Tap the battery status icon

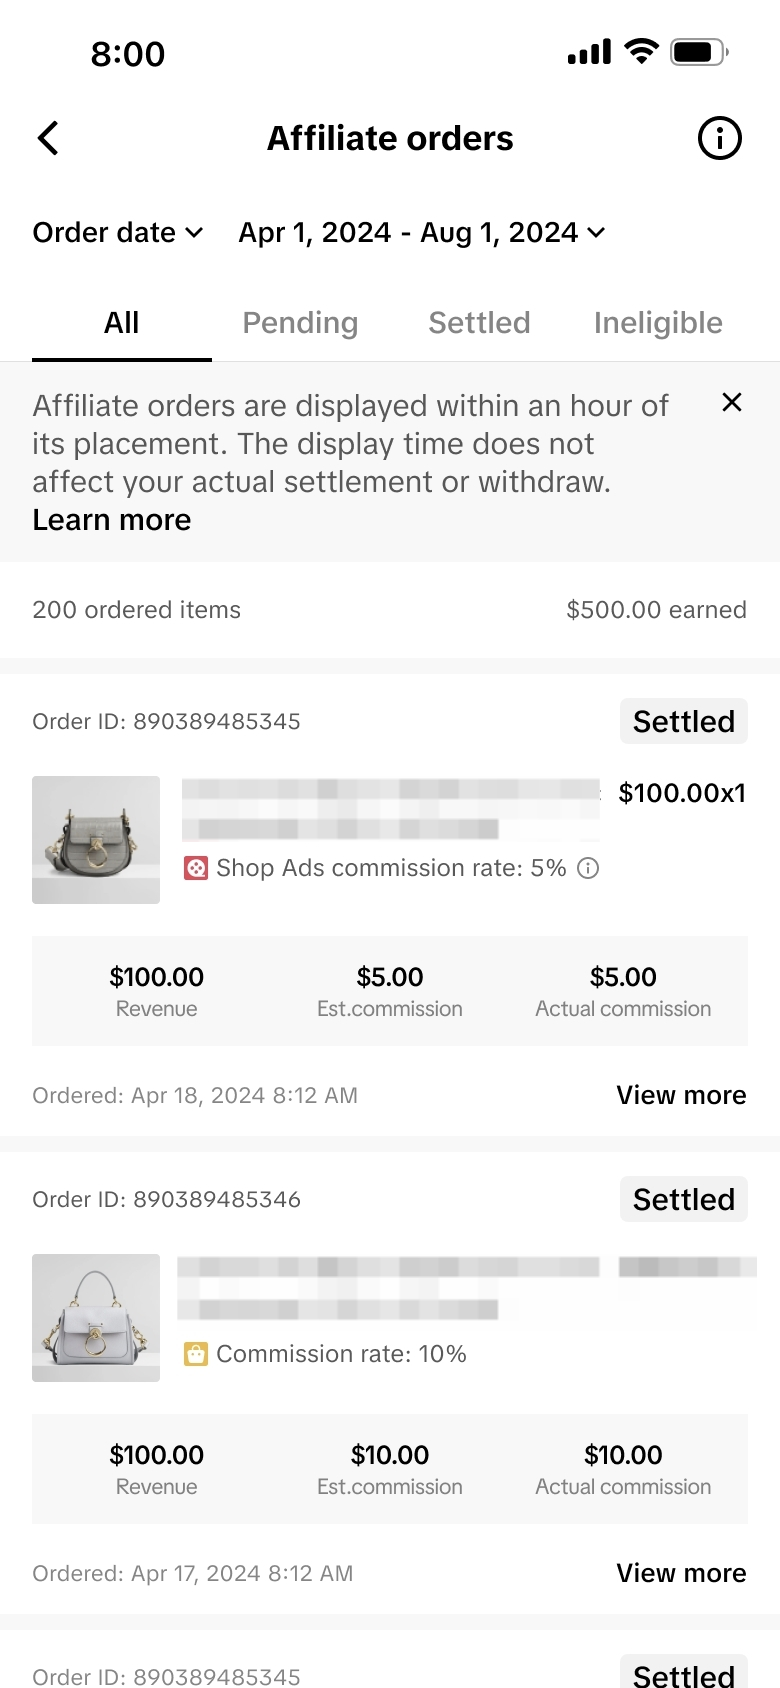(x=699, y=52)
